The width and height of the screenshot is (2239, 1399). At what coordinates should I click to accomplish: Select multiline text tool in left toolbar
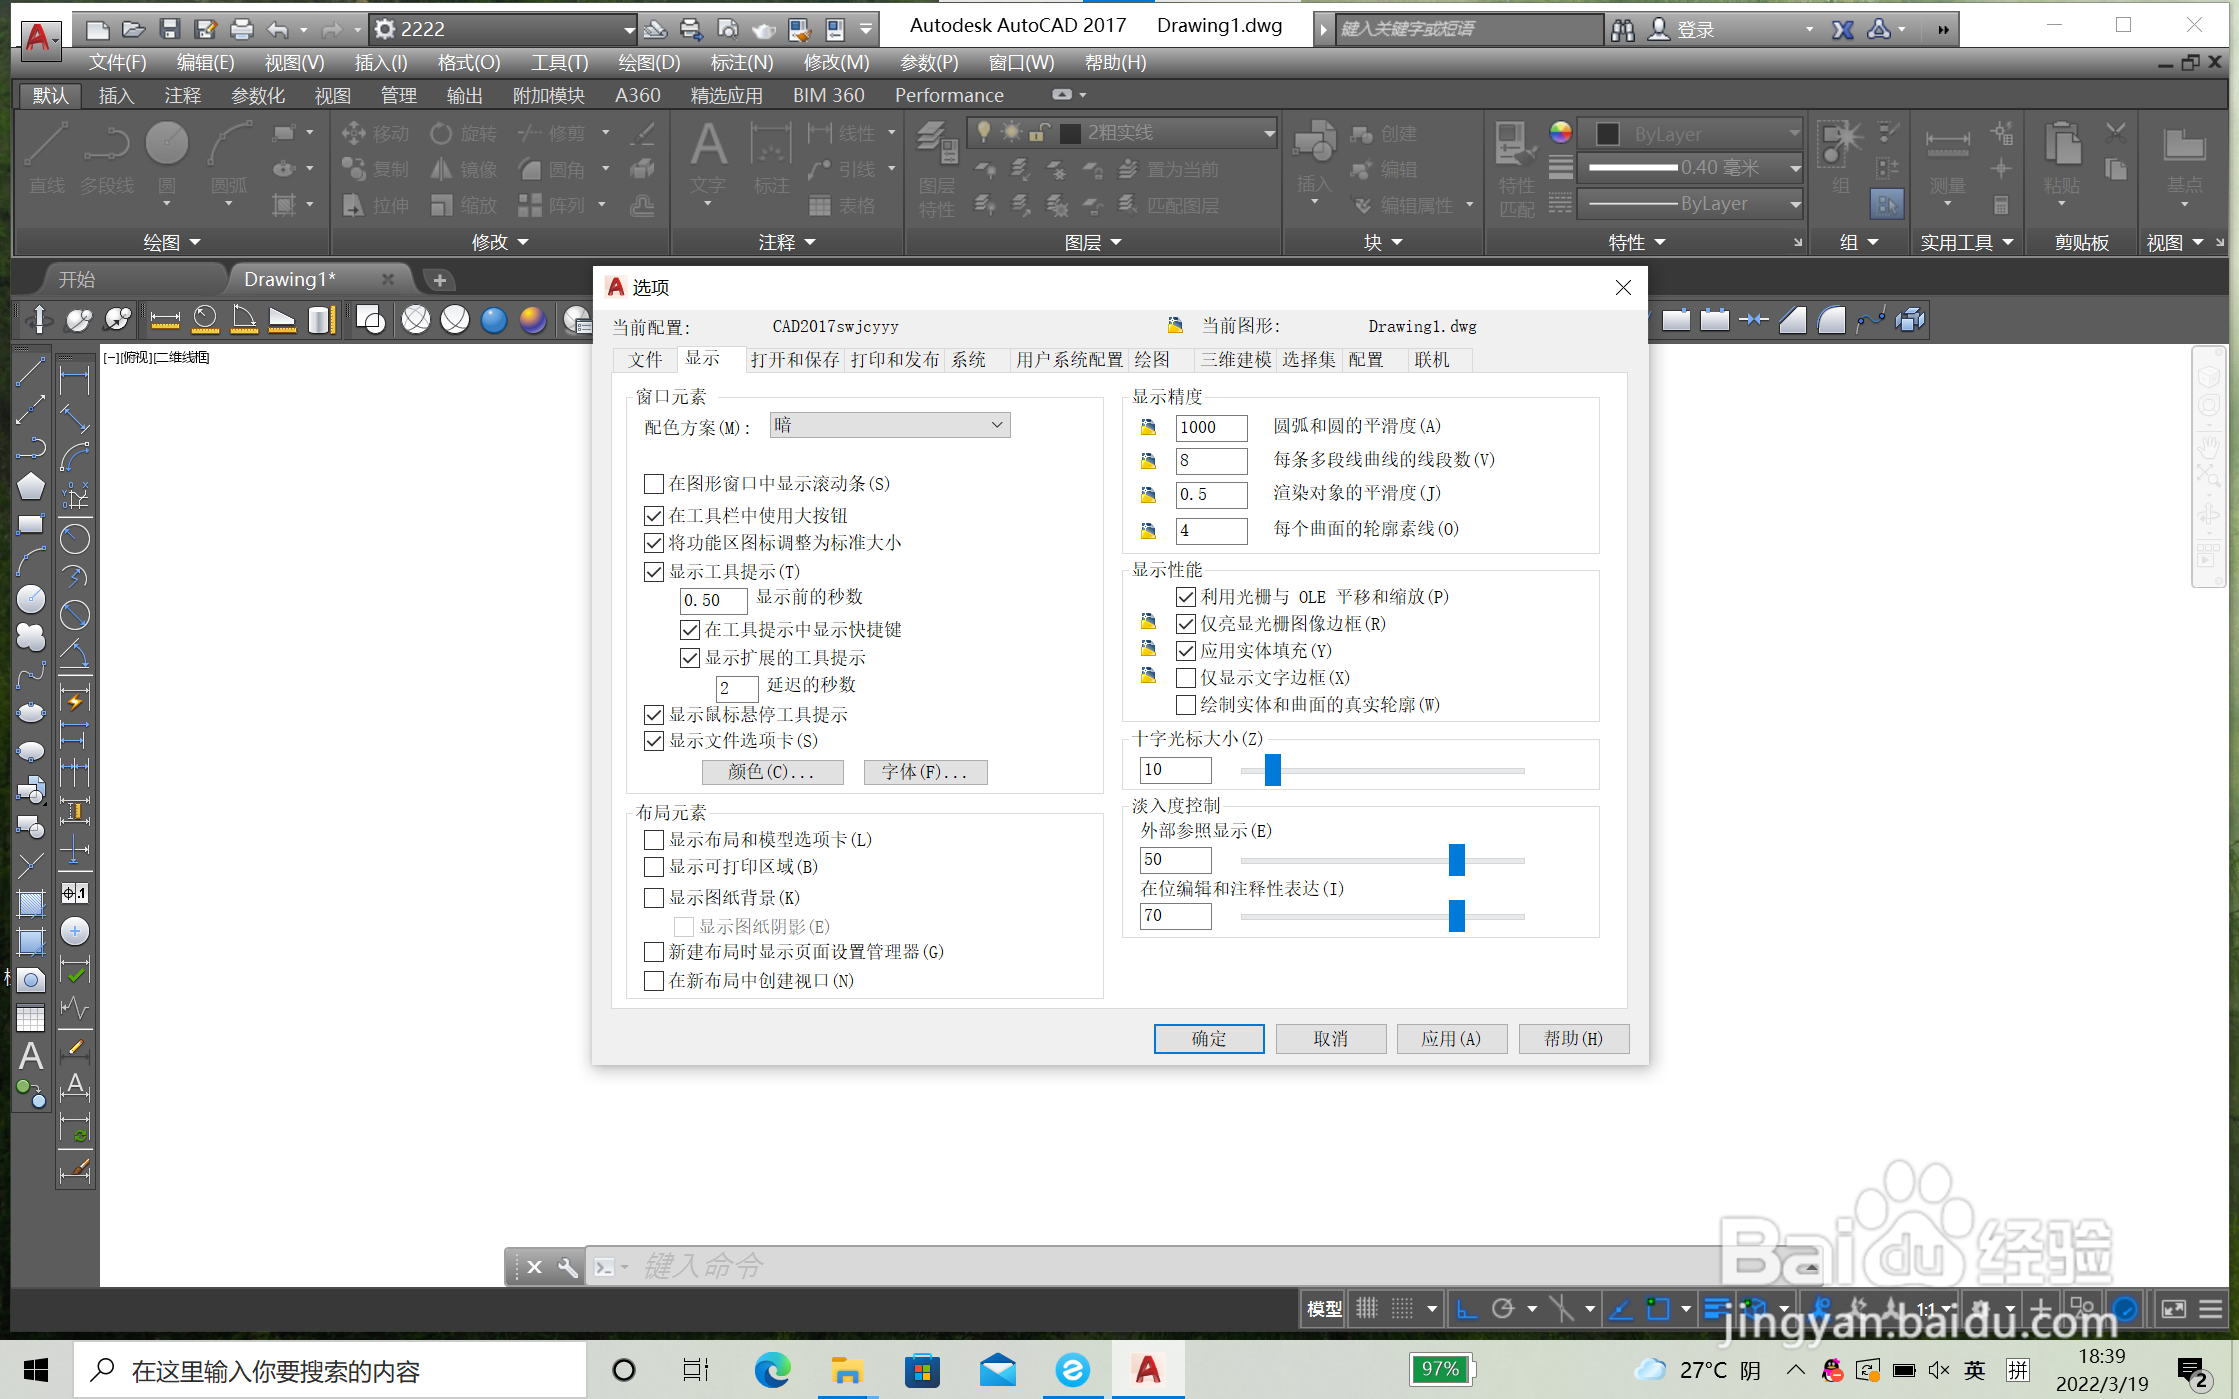pos(31,1056)
